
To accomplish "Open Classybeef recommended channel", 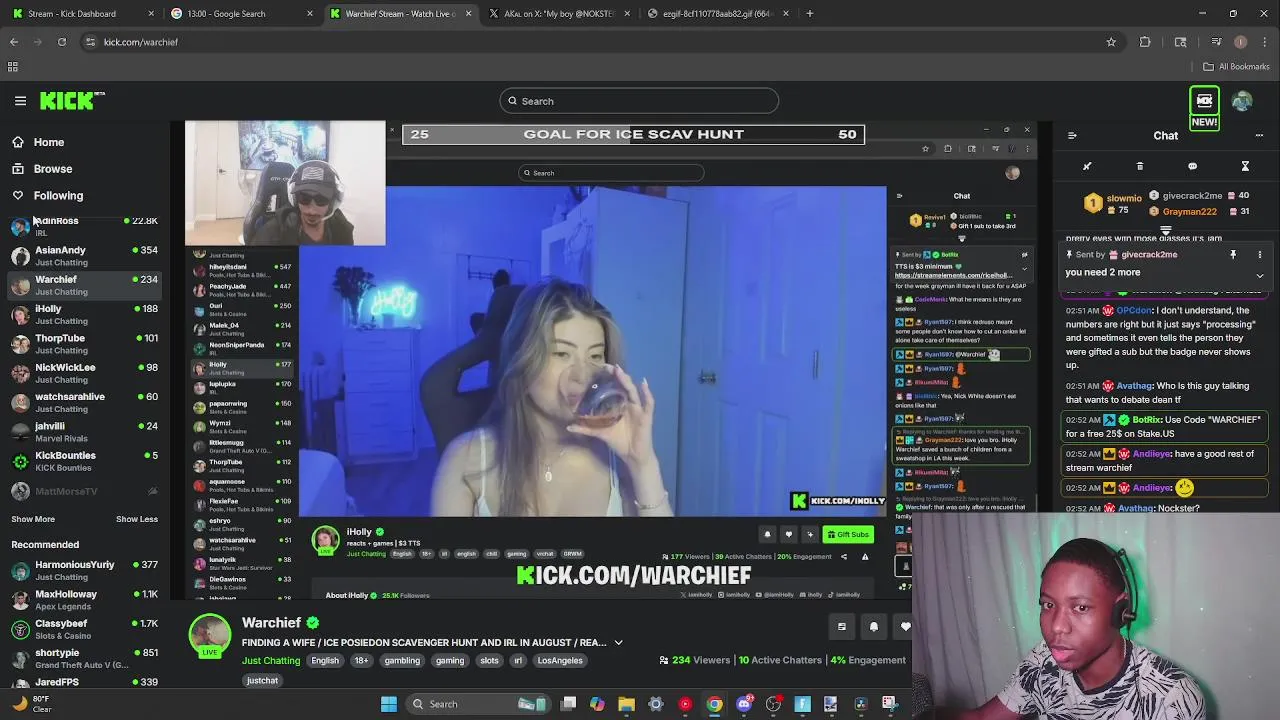I will pos(84,629).
